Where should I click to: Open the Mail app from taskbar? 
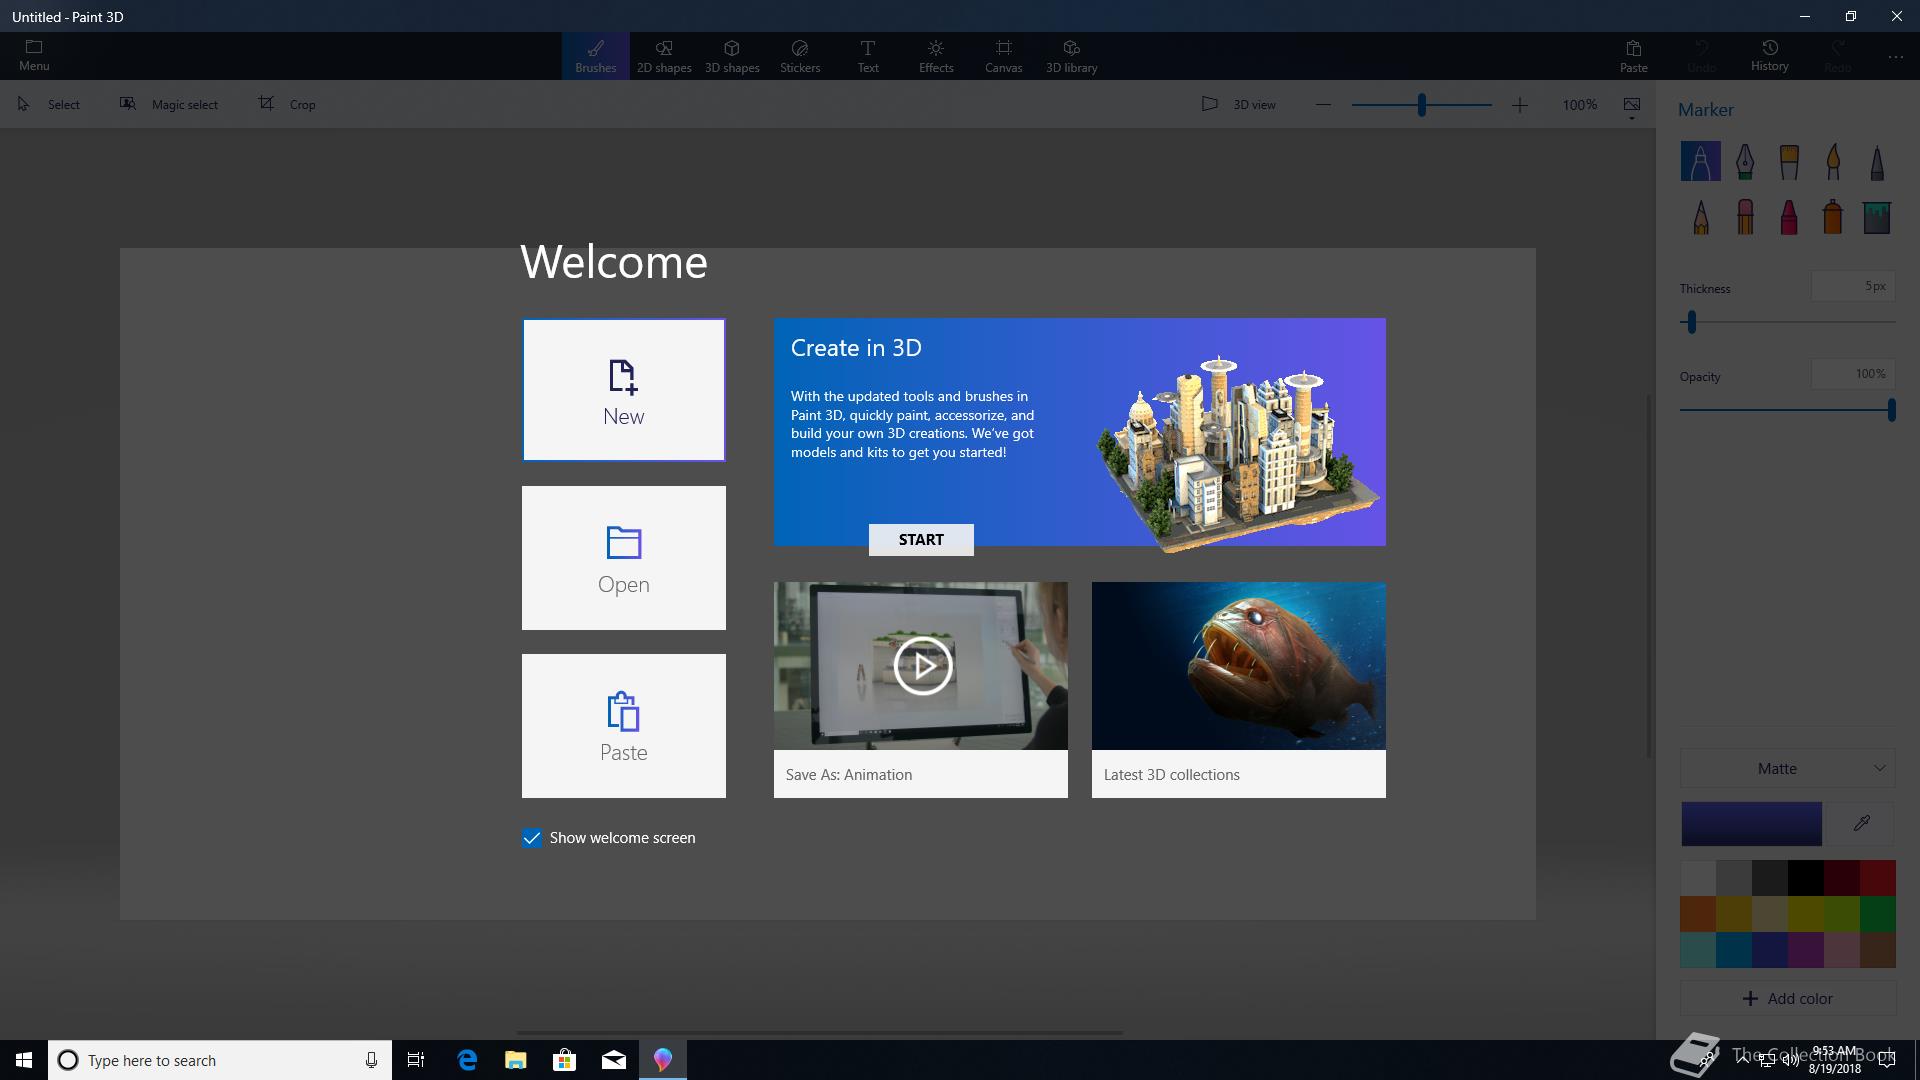[614, 1060]
